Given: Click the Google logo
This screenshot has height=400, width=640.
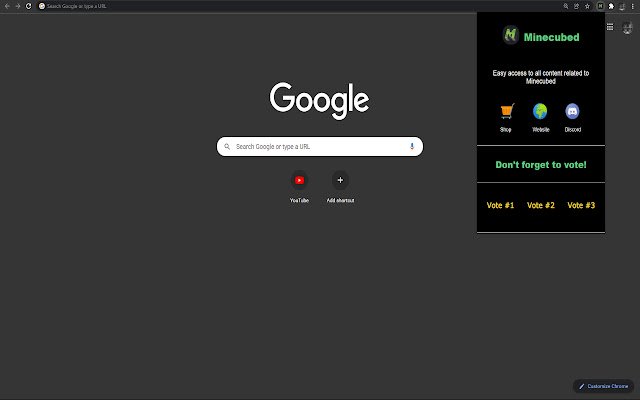Looking at the screenshot, I should [x=319, y=101].
